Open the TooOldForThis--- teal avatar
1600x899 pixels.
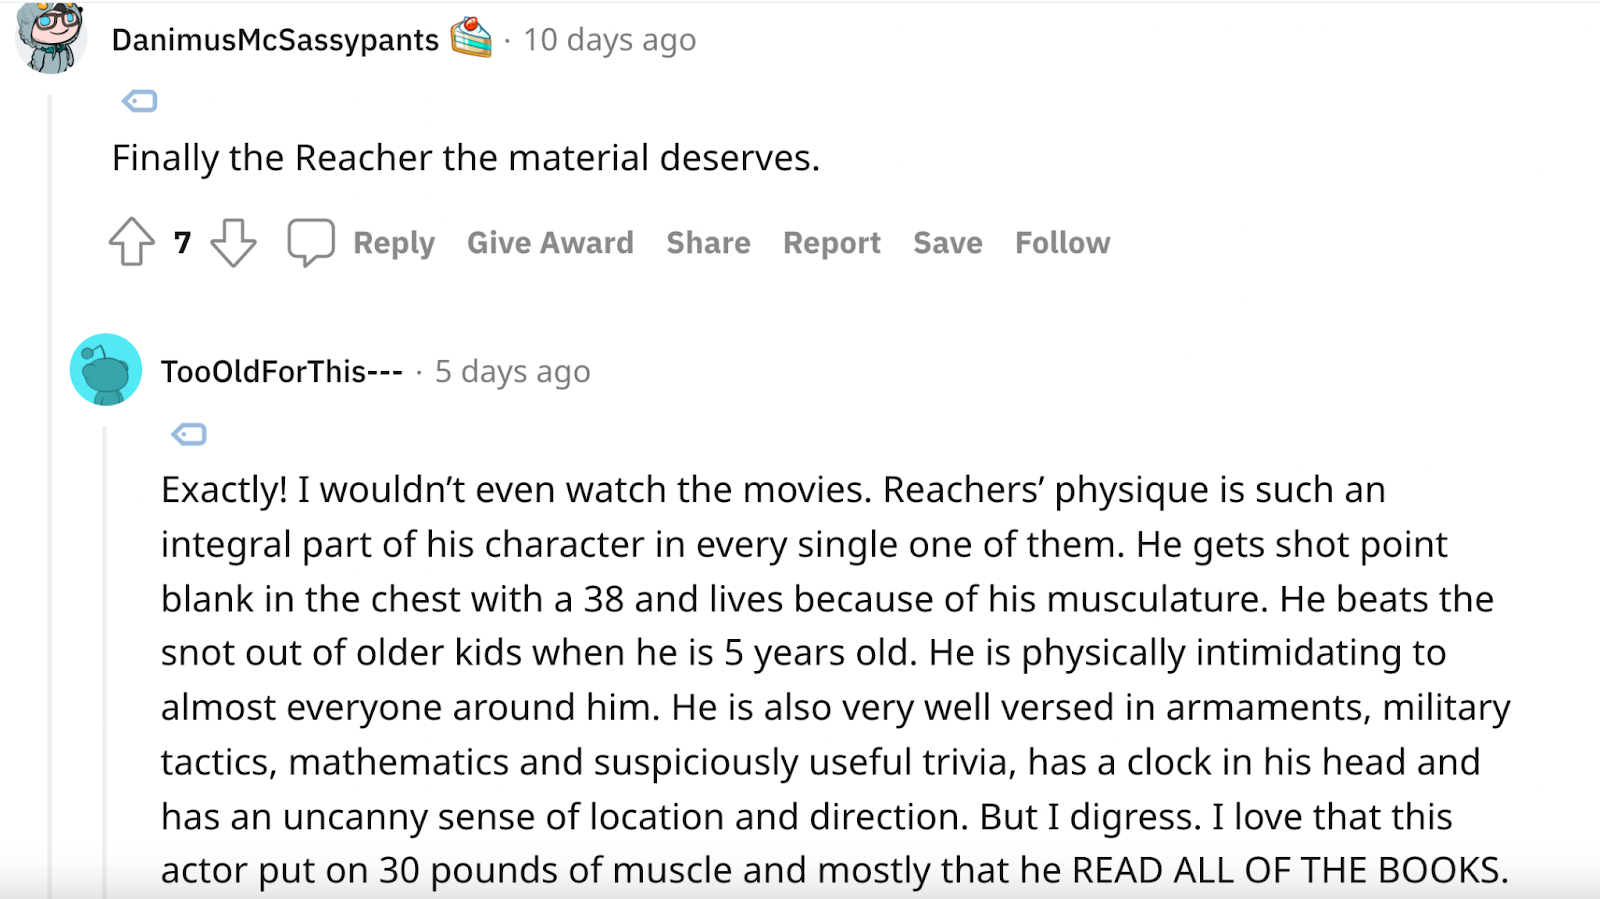coord(106,370)
